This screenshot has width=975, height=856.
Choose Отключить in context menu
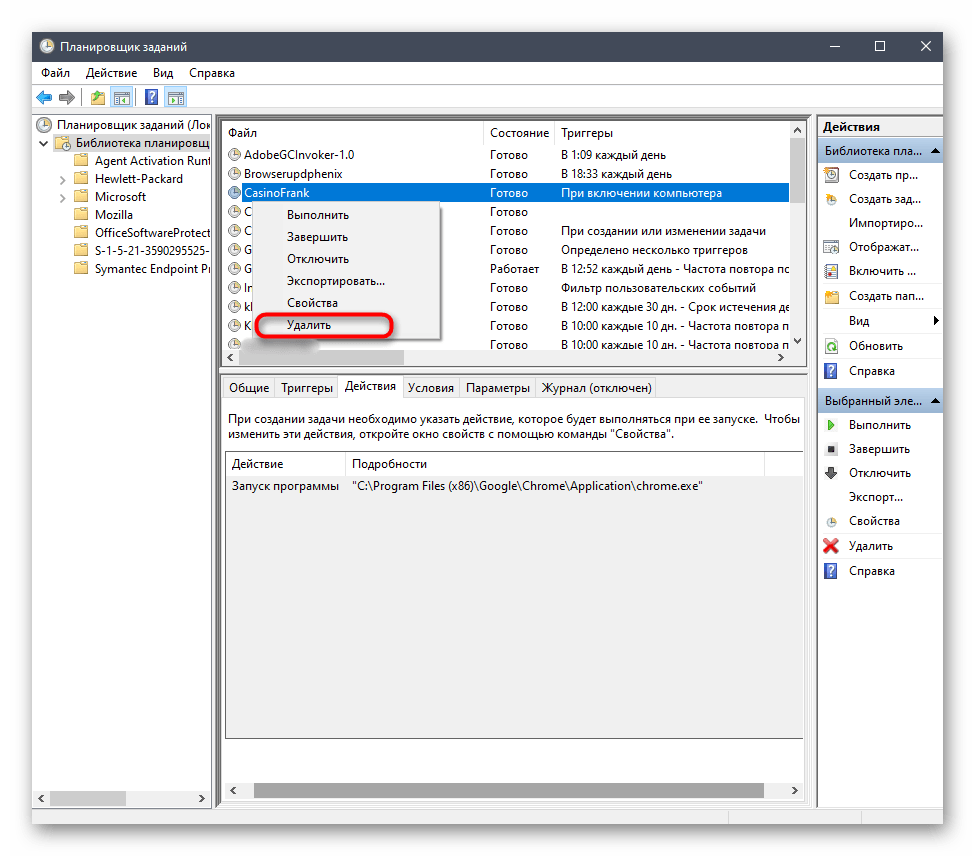click(x=318, y=259)
